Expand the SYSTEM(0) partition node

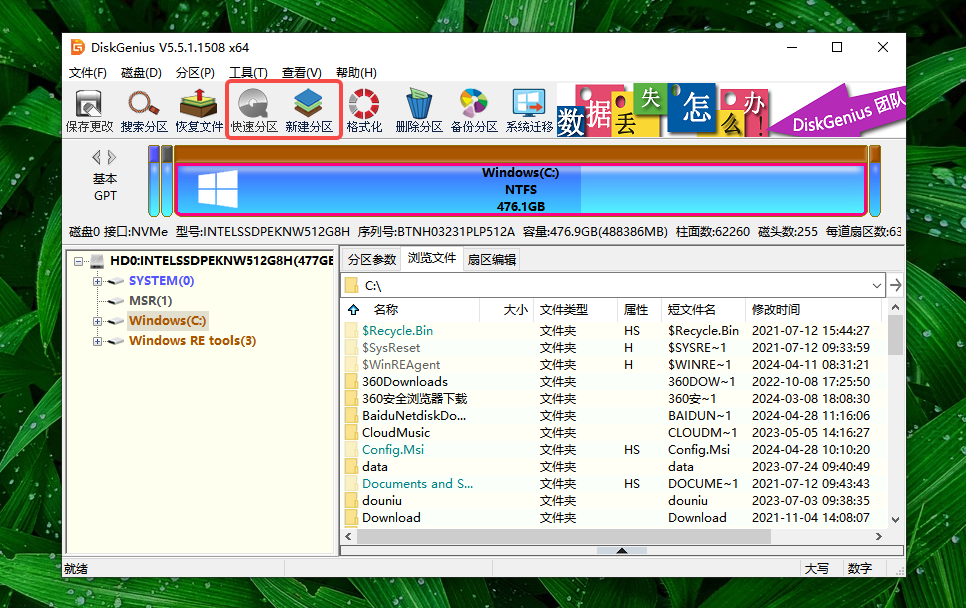click(x=97, y=281)
